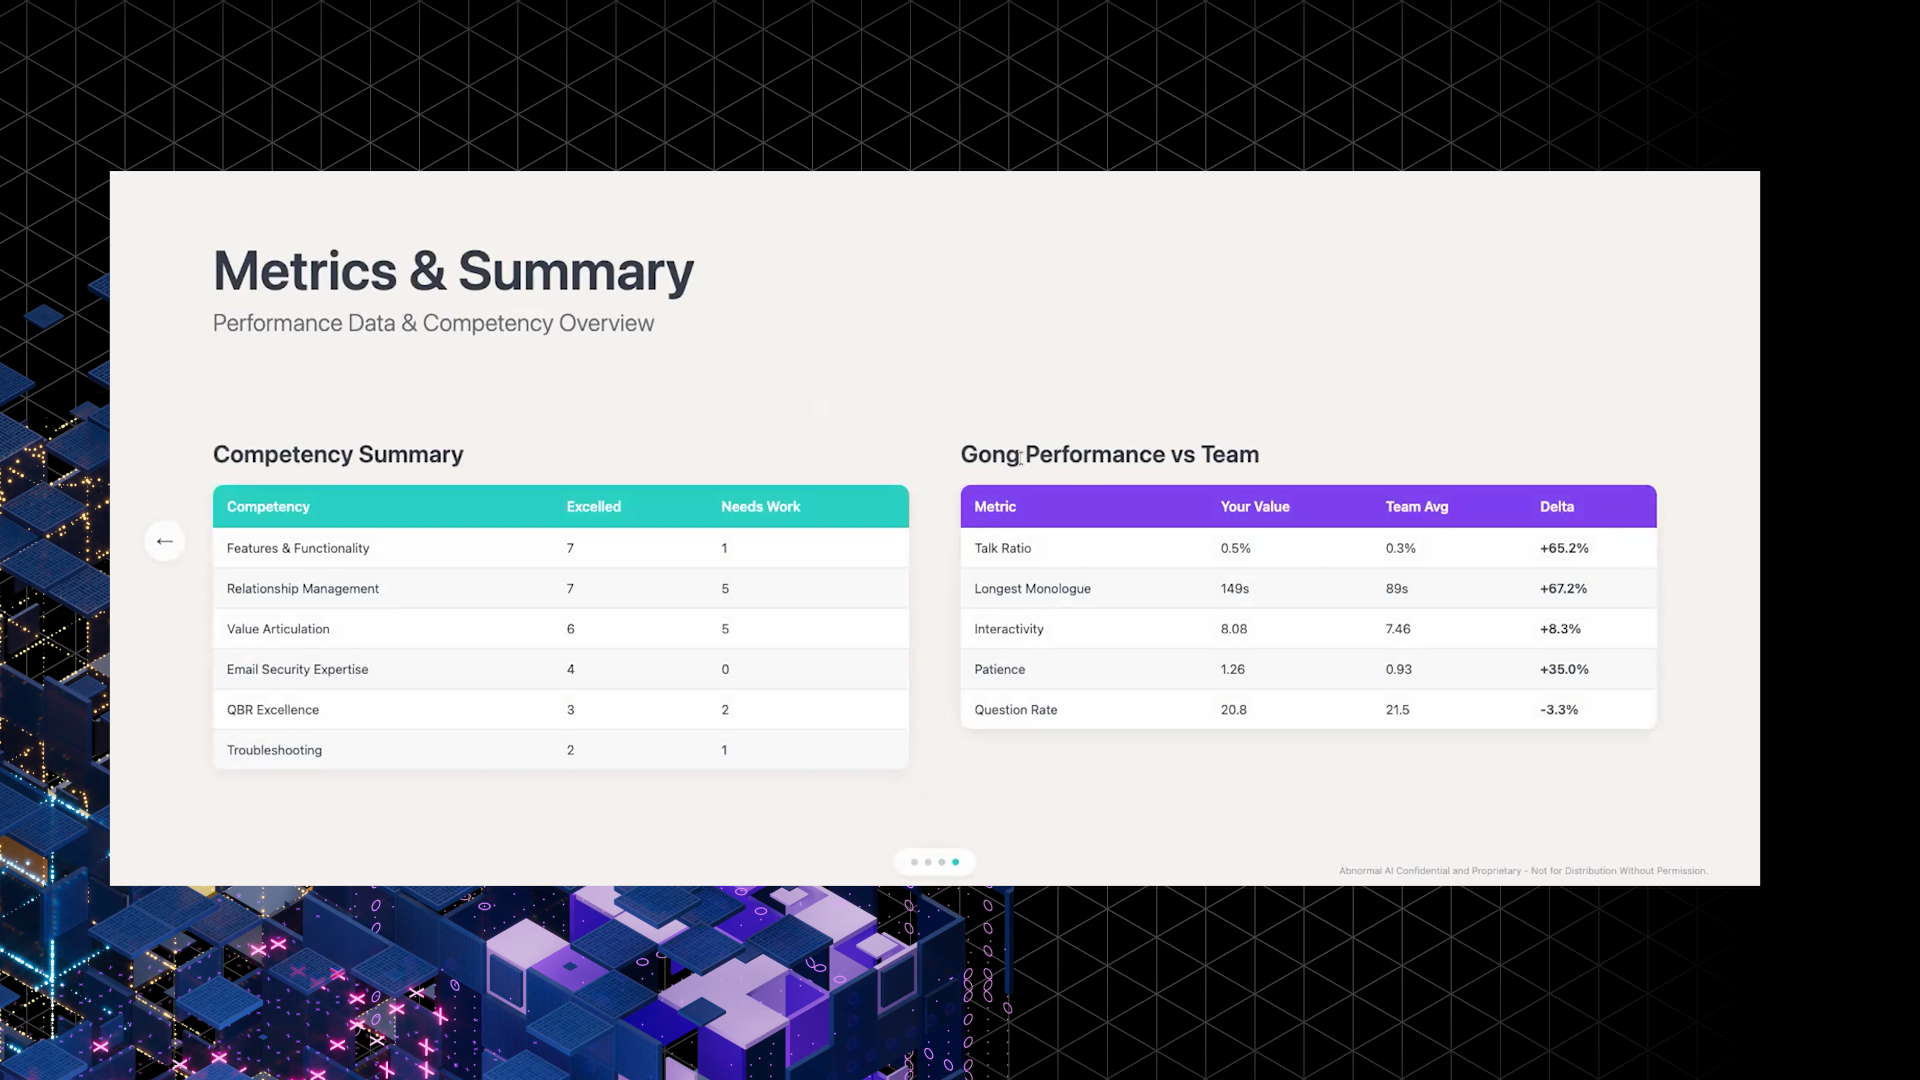
Task: Select the Value Articulation row label
Action: 278,629
